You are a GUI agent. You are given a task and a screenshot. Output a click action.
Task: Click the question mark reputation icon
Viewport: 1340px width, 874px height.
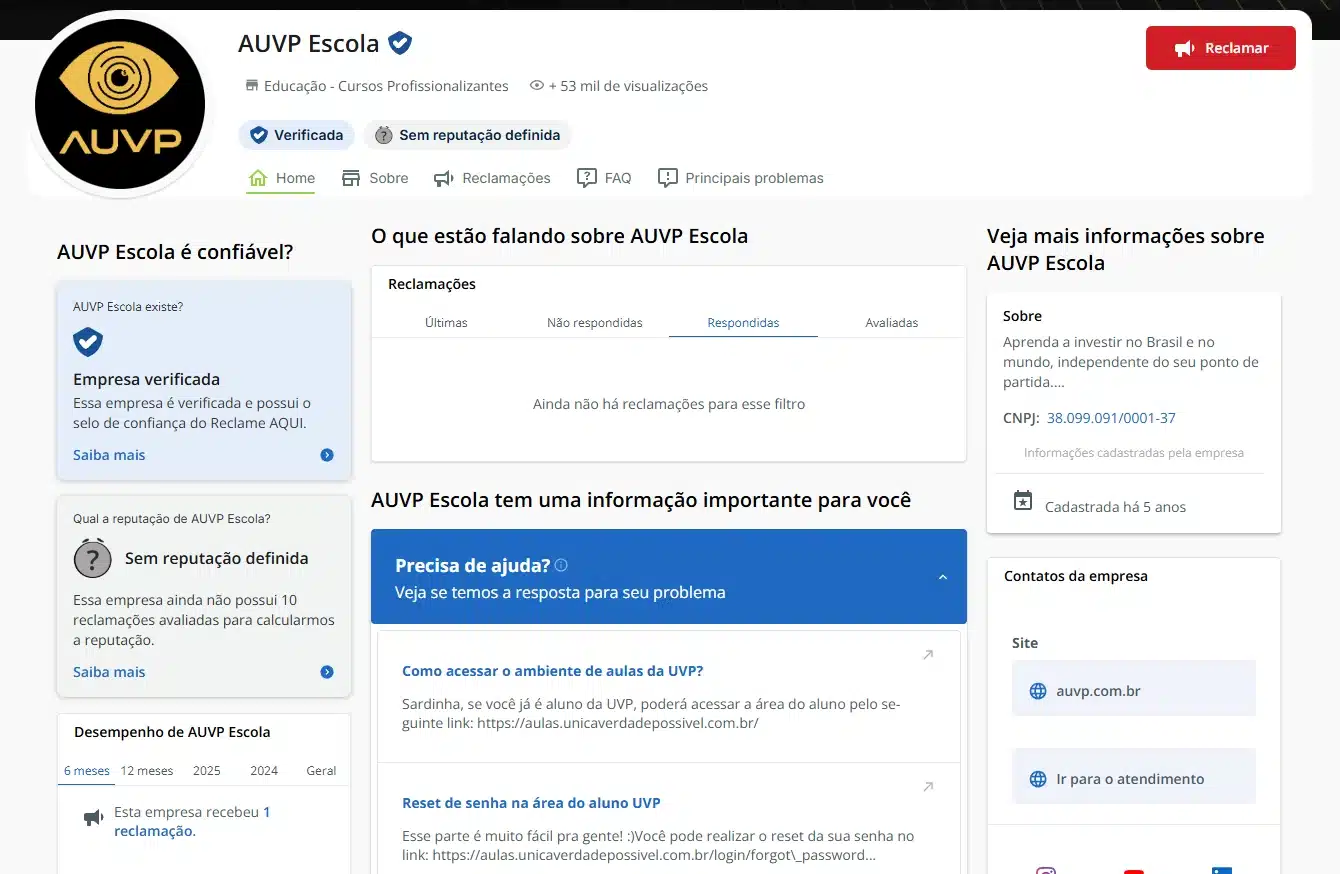tap(92, 558)
